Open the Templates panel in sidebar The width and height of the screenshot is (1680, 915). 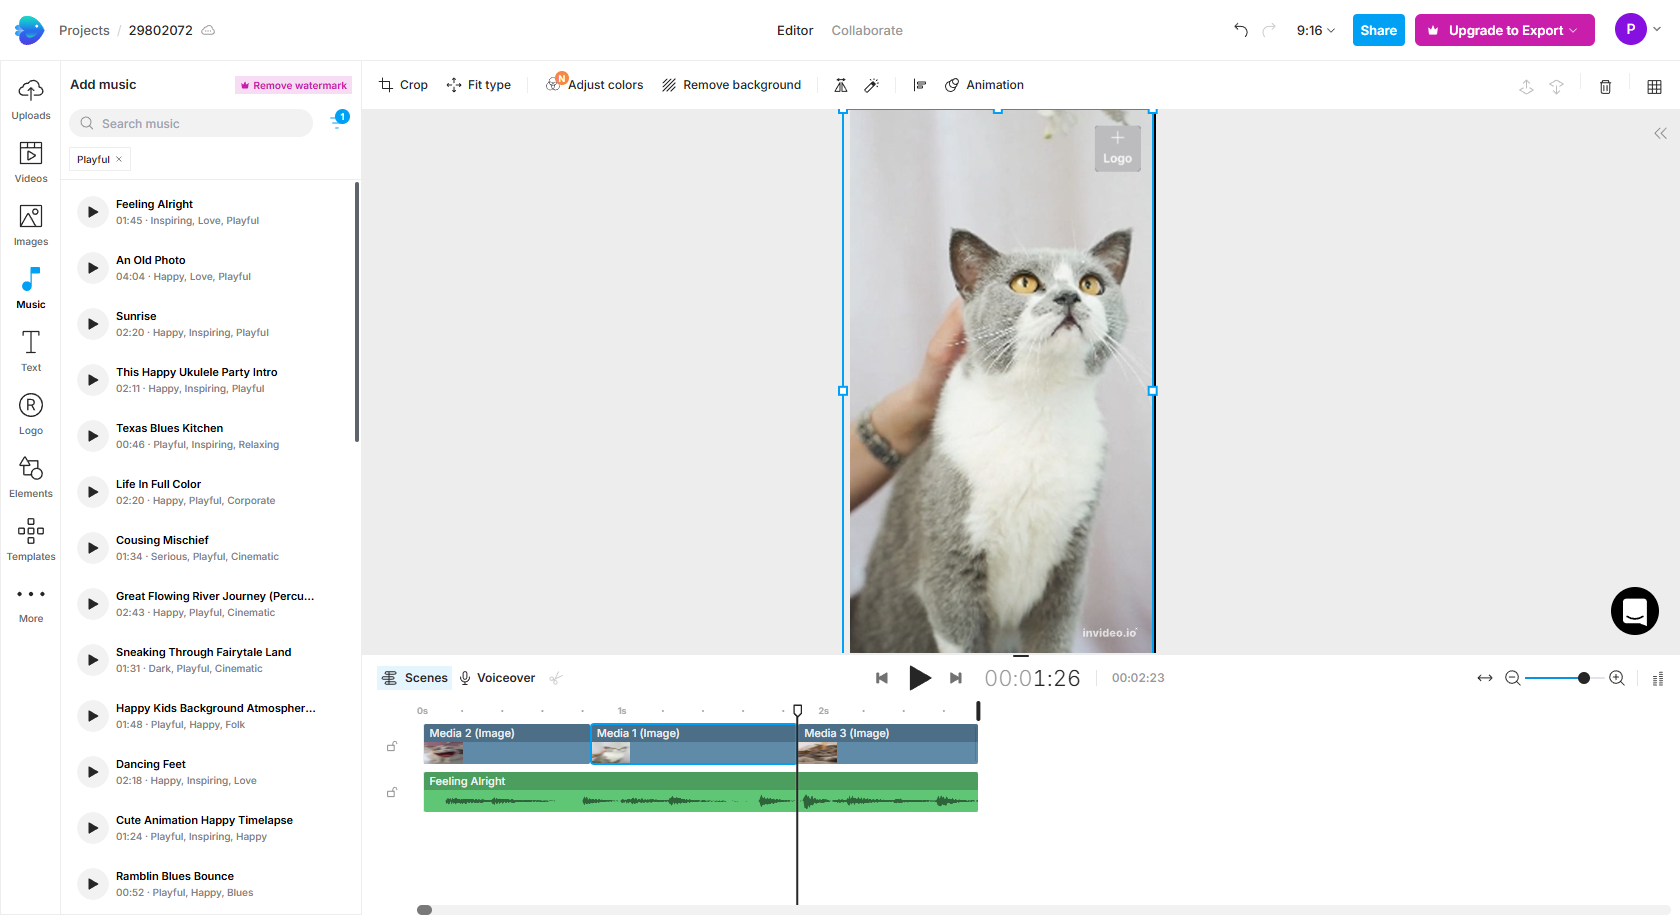pyautogui.click(x=31, y=541)
